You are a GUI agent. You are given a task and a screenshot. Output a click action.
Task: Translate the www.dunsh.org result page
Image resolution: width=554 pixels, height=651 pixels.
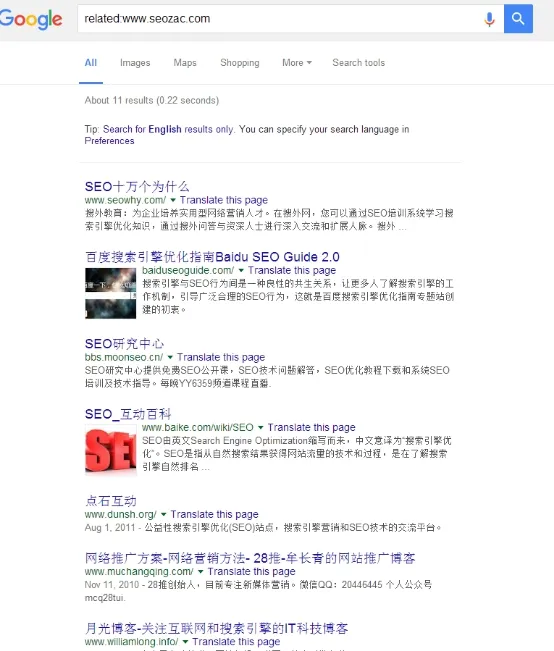pos(214,514)
